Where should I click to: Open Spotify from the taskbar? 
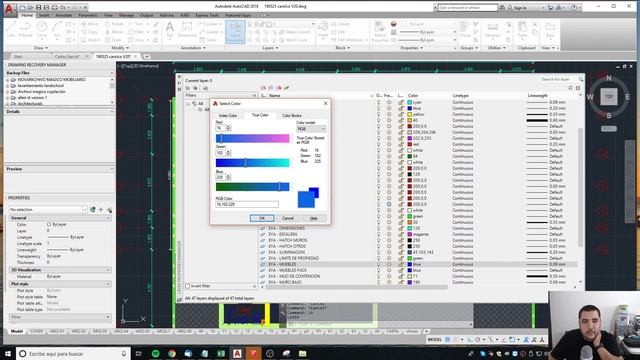156,353
